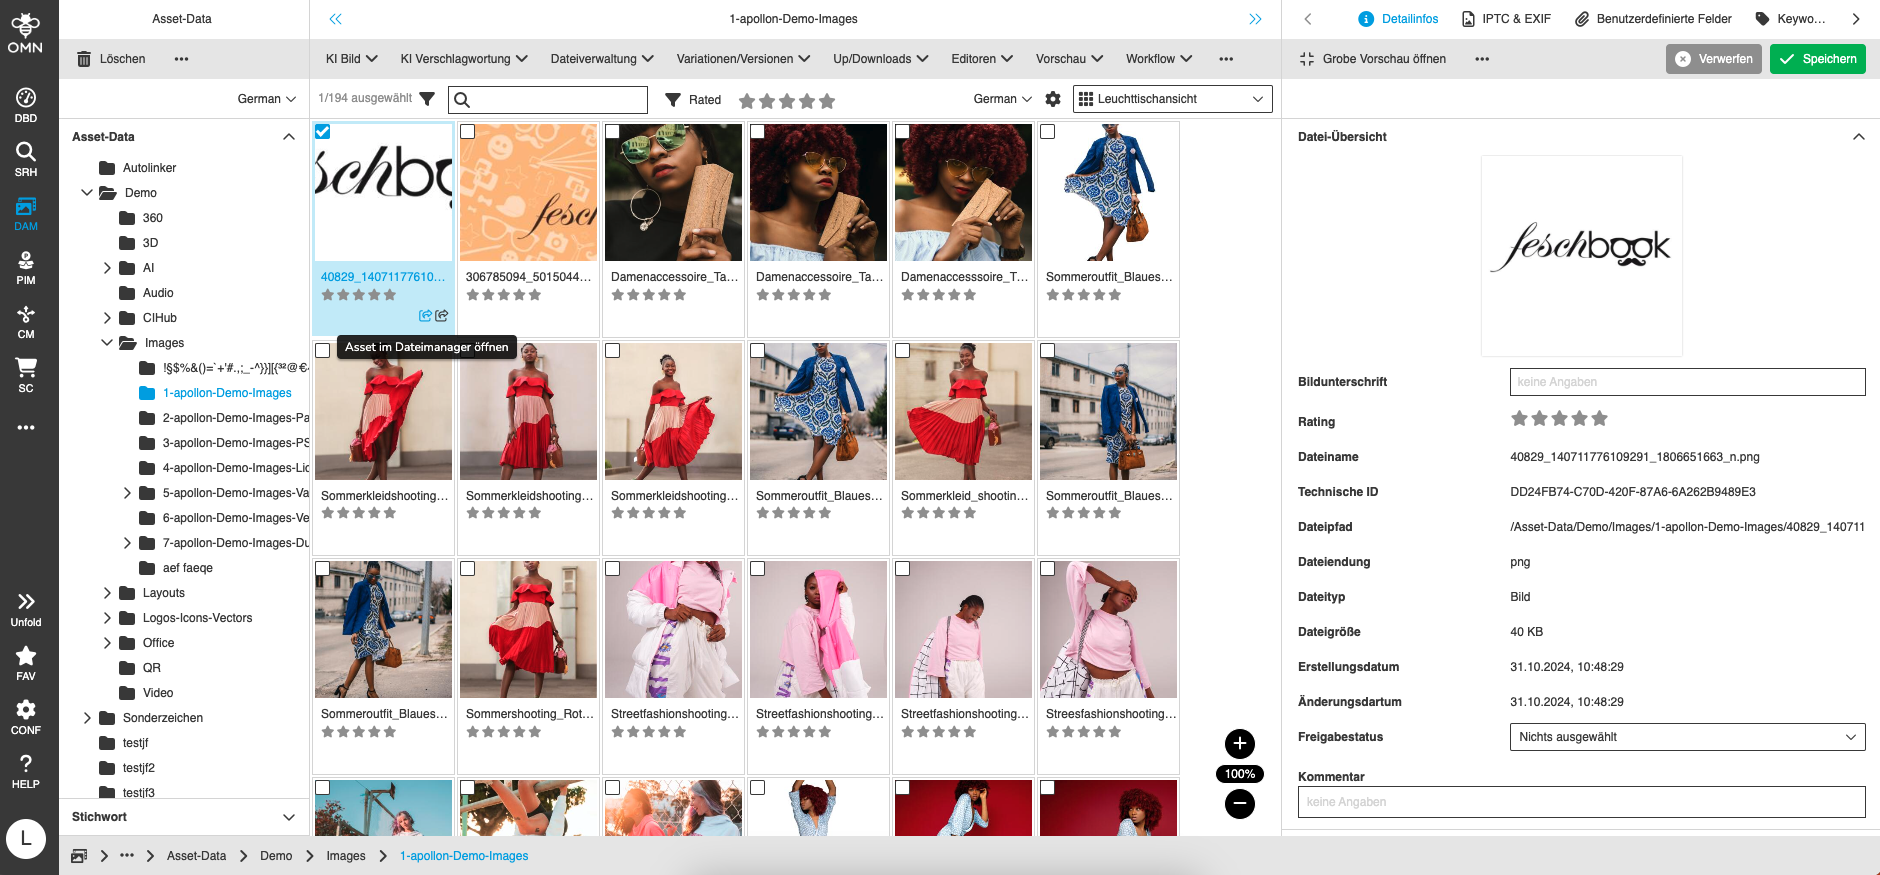Viewport: 1880px width, 875px height.
Task: Switch to the IPTC & EXIF tab
Action: (1506, 19)
